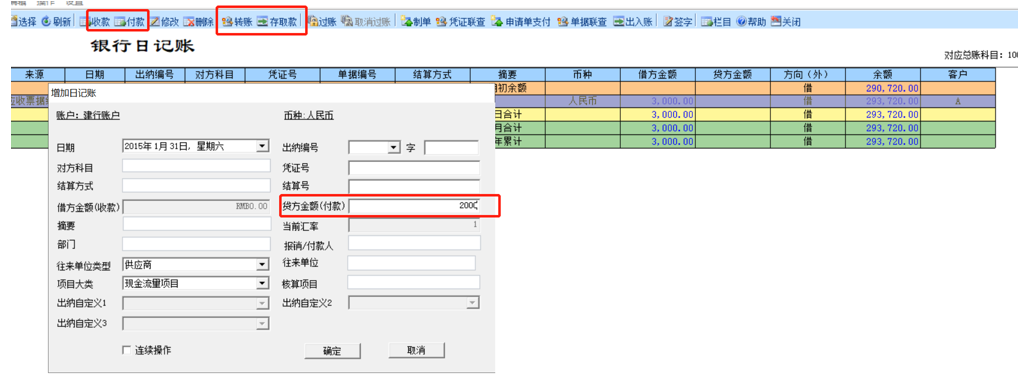Image resolution: width=1018 pixels, height=374 pixels.
Task: Click the 账户: 建行账户 label in dialog
Action: 88,116
